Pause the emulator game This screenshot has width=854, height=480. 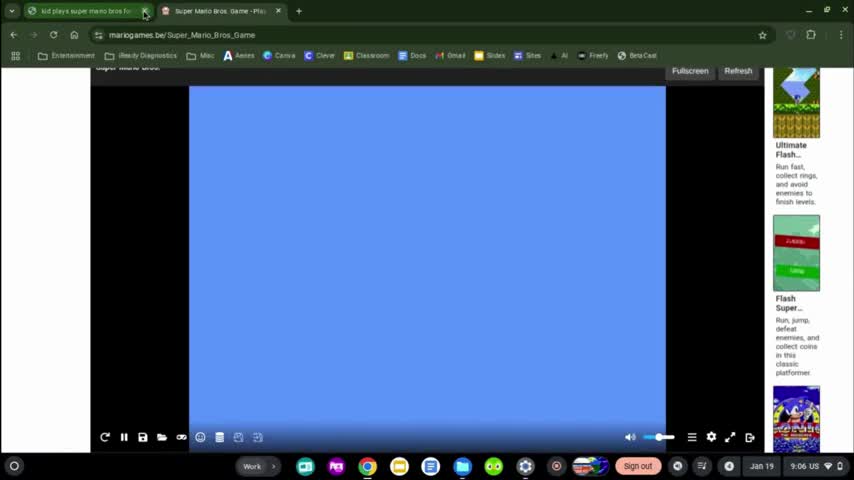coord(124,437)
